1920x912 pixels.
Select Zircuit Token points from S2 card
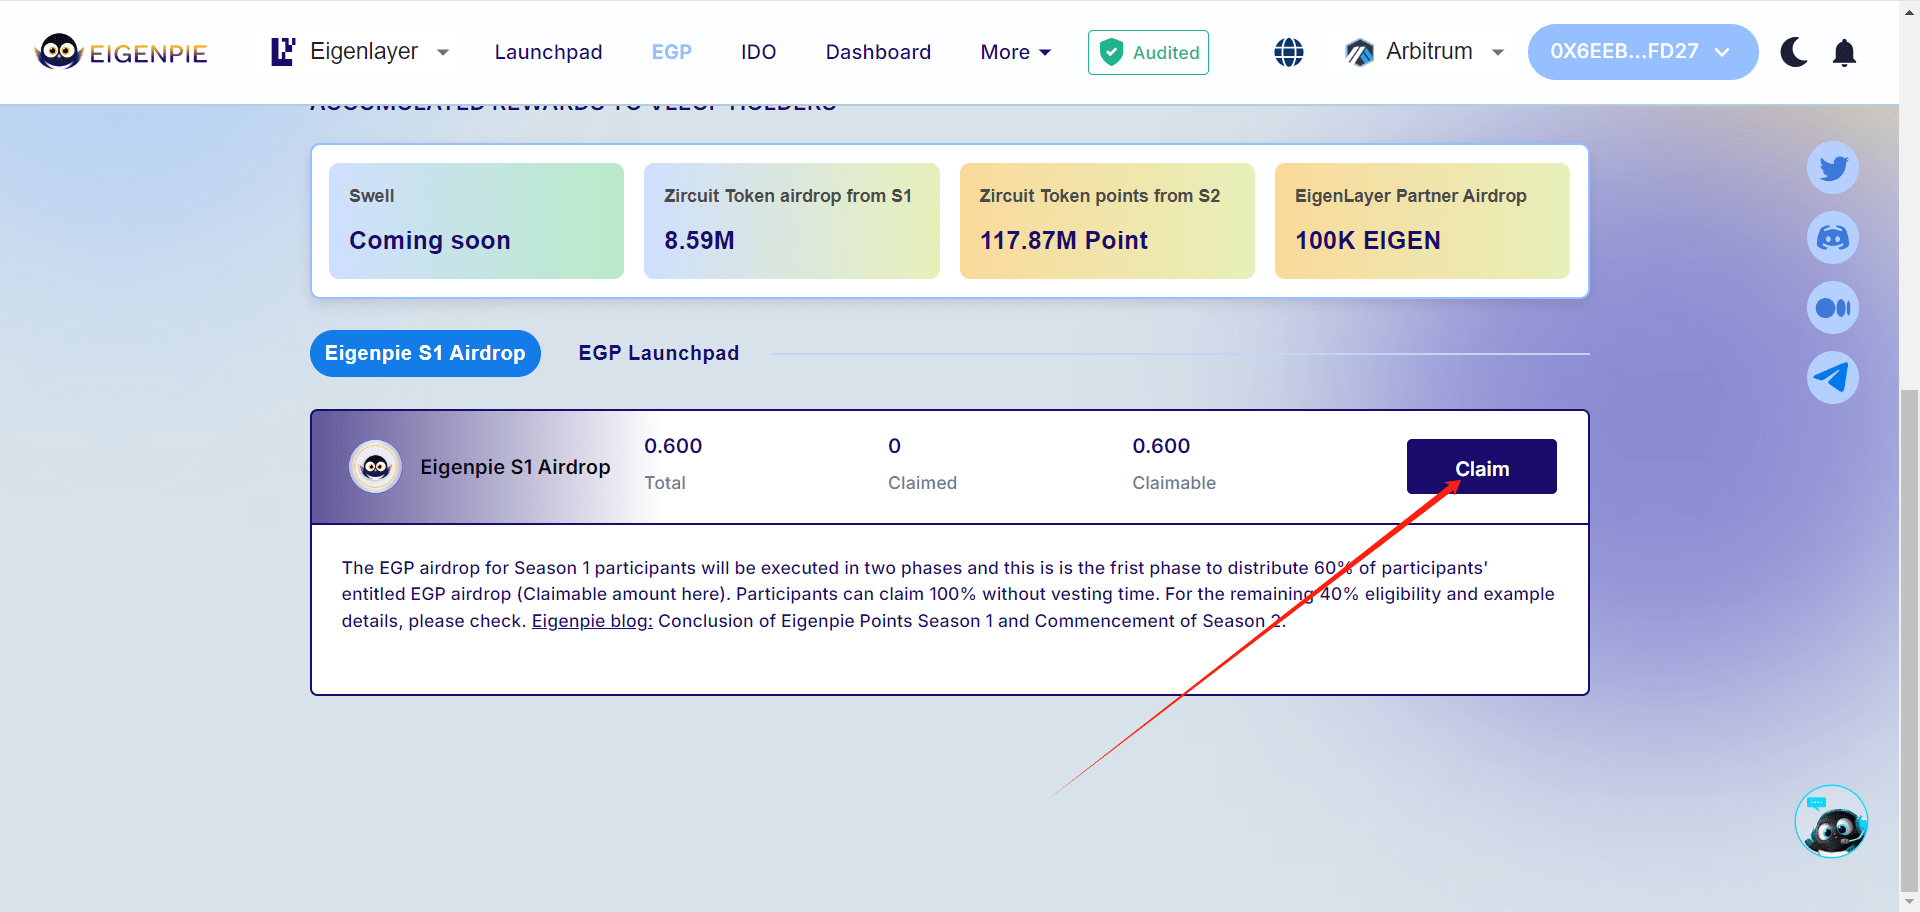(x=1107, y=221)
